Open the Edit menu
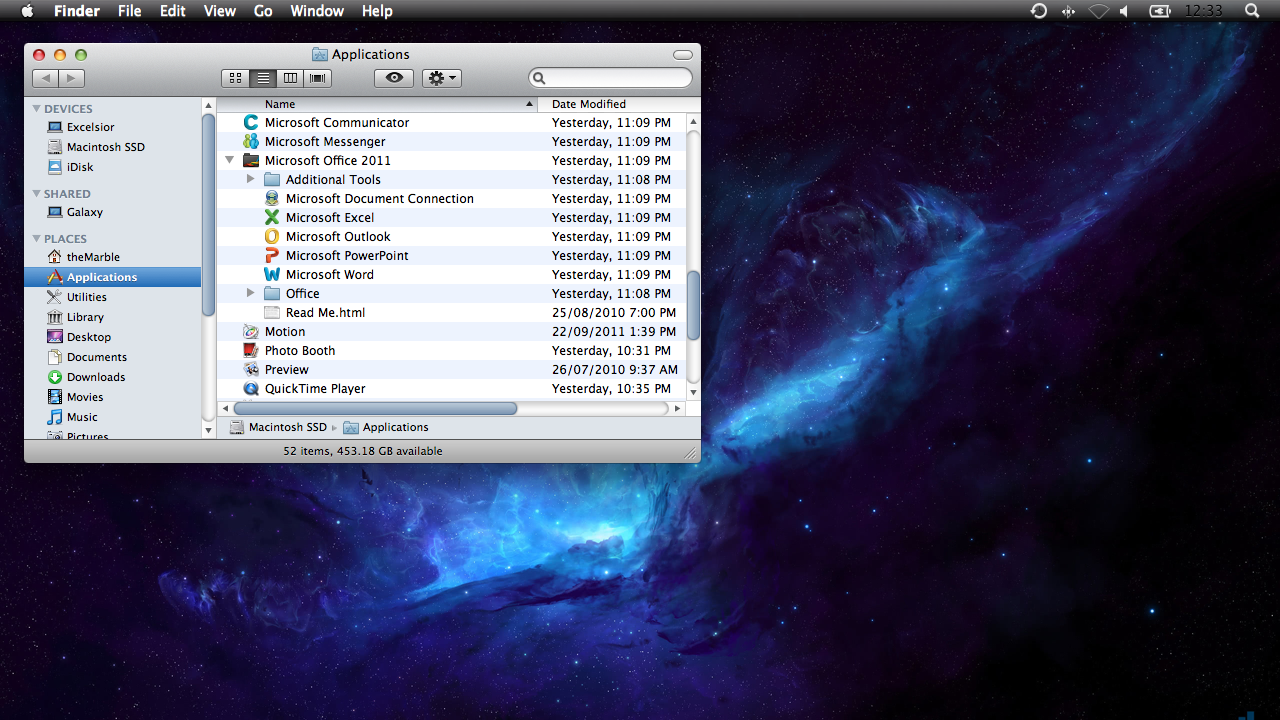Viewport: 1280px width, 720px height. point(173,11)
